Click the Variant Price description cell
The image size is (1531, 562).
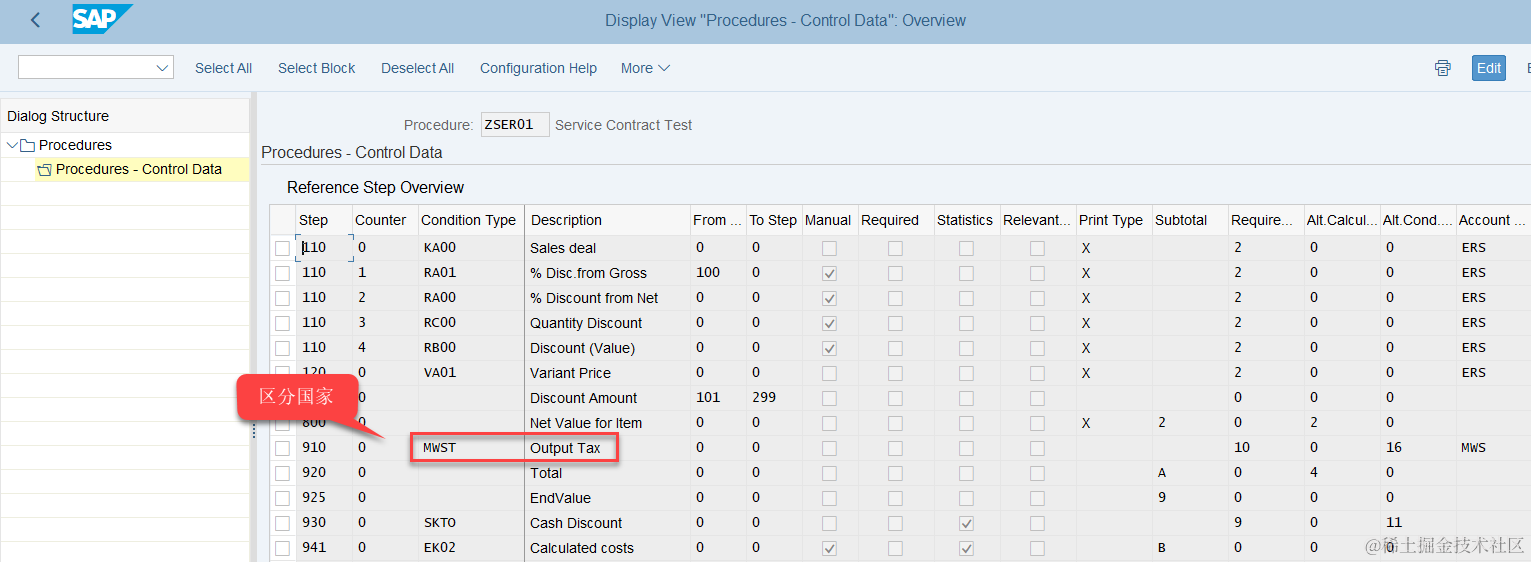point(607,373)
